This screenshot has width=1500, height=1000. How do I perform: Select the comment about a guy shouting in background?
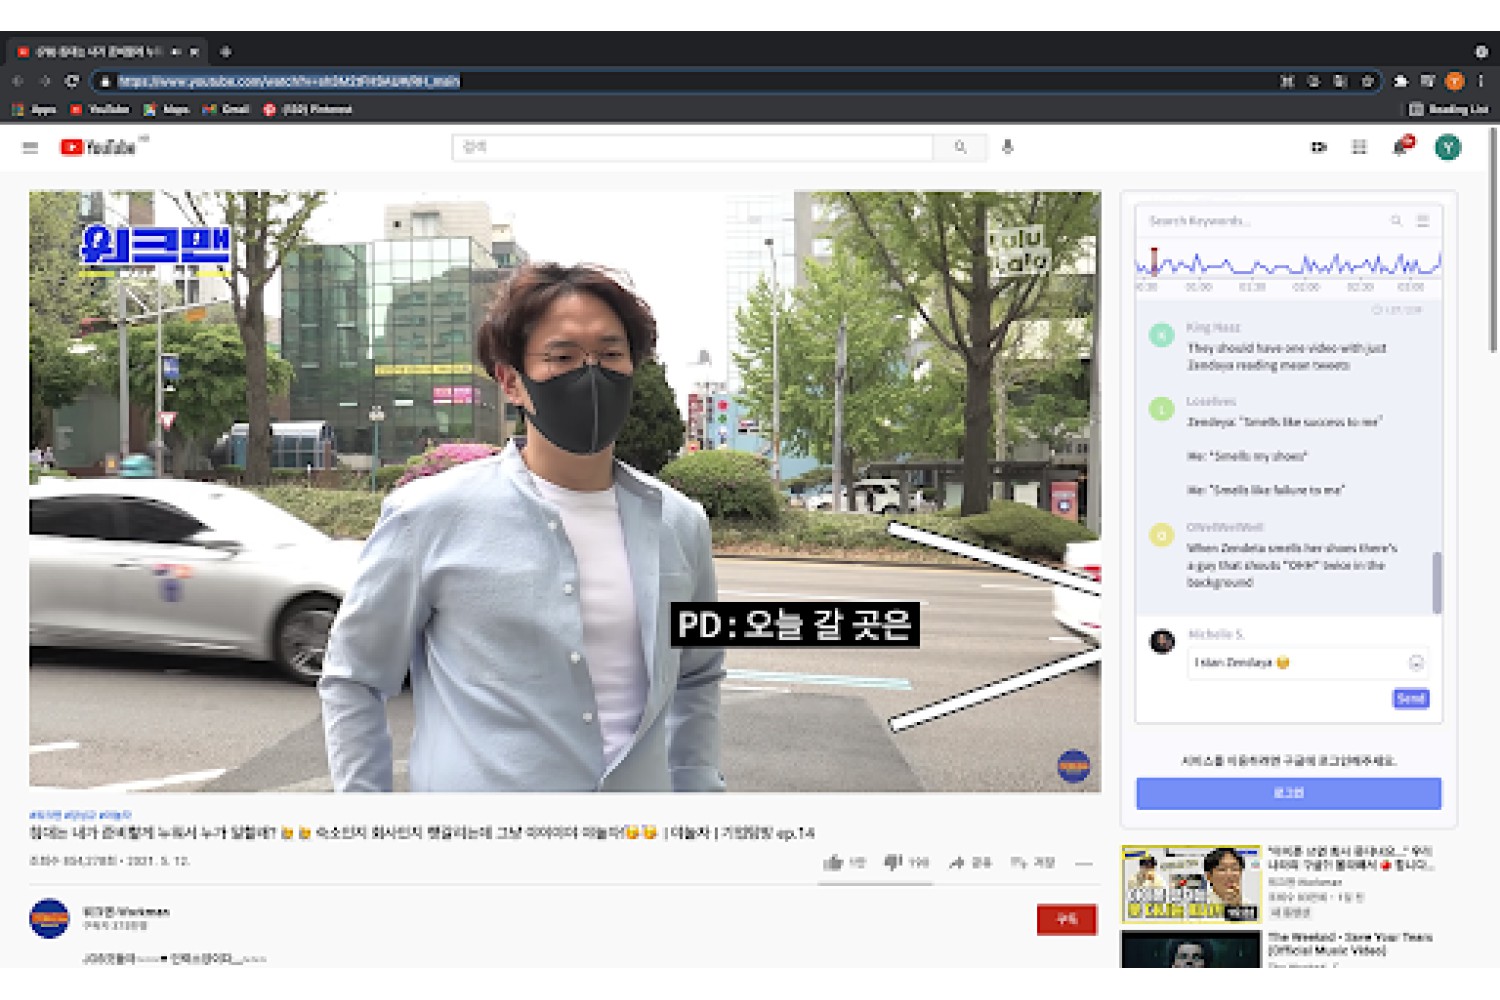point(1291,565)
